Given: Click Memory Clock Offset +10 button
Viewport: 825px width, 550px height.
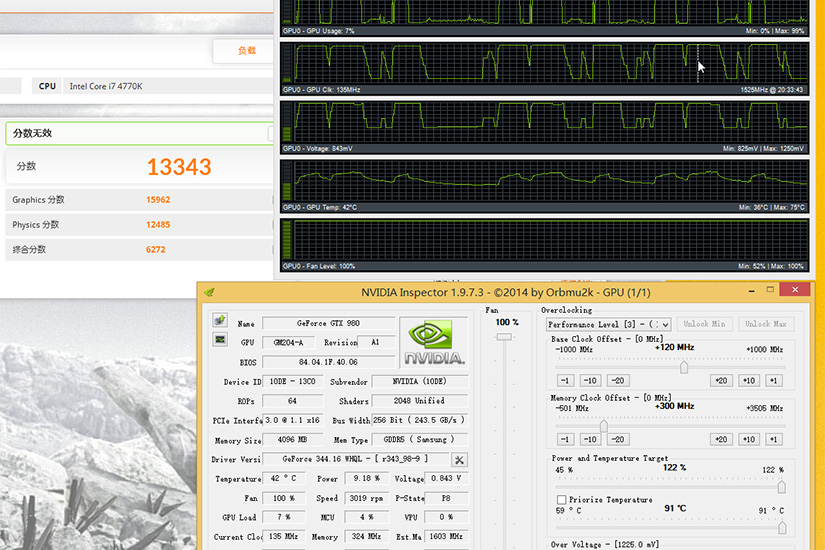Looking at the screenshot, I should (x=749, y=439).
